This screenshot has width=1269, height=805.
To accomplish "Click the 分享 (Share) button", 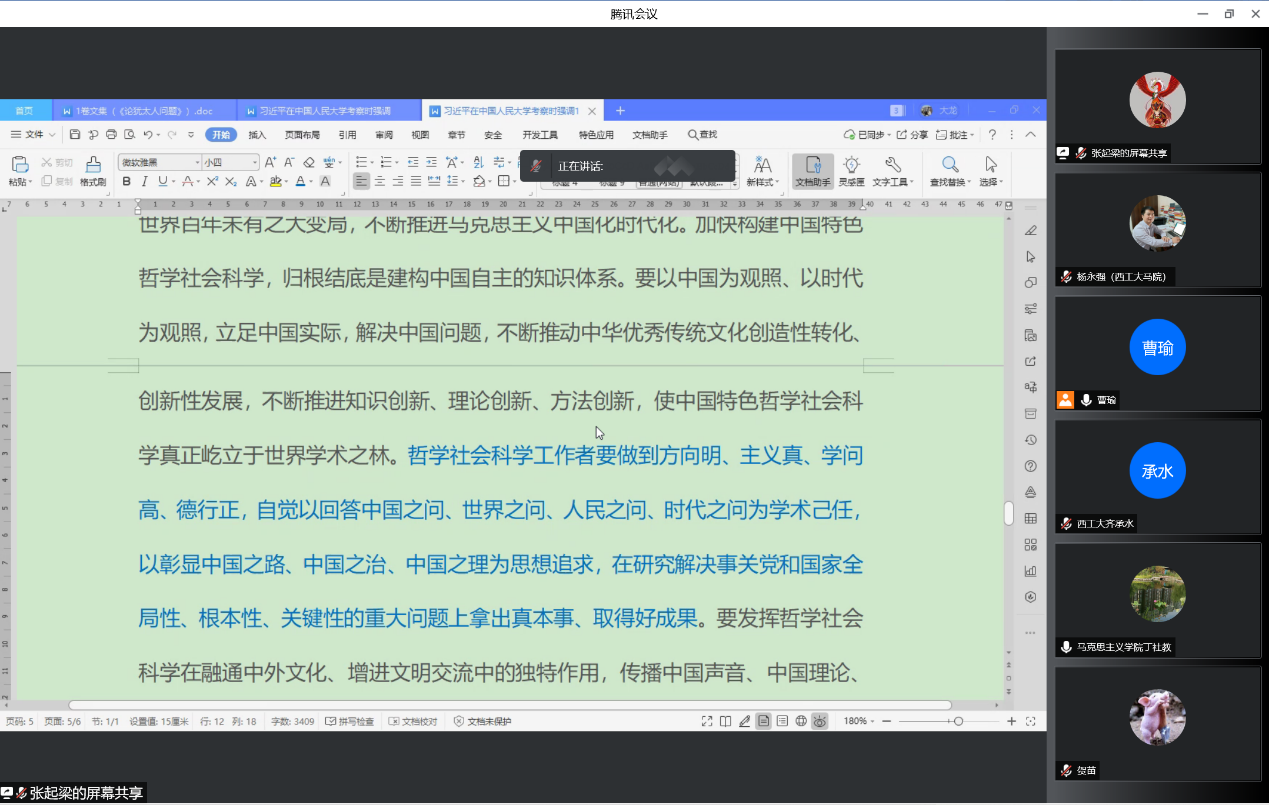I will pyautogui.click(x=912, y=135).
